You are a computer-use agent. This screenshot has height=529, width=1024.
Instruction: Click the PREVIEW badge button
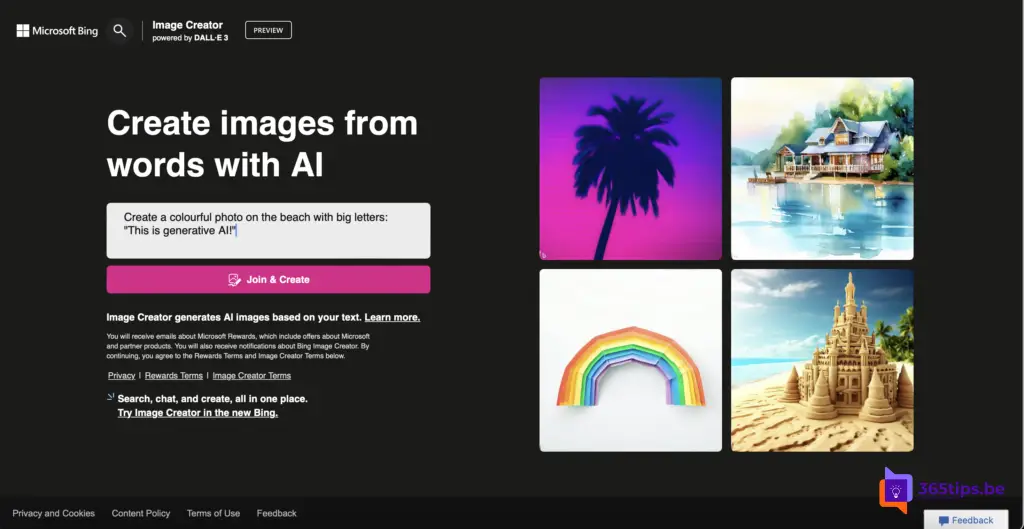pyautogui.click(x=268, y=31)
